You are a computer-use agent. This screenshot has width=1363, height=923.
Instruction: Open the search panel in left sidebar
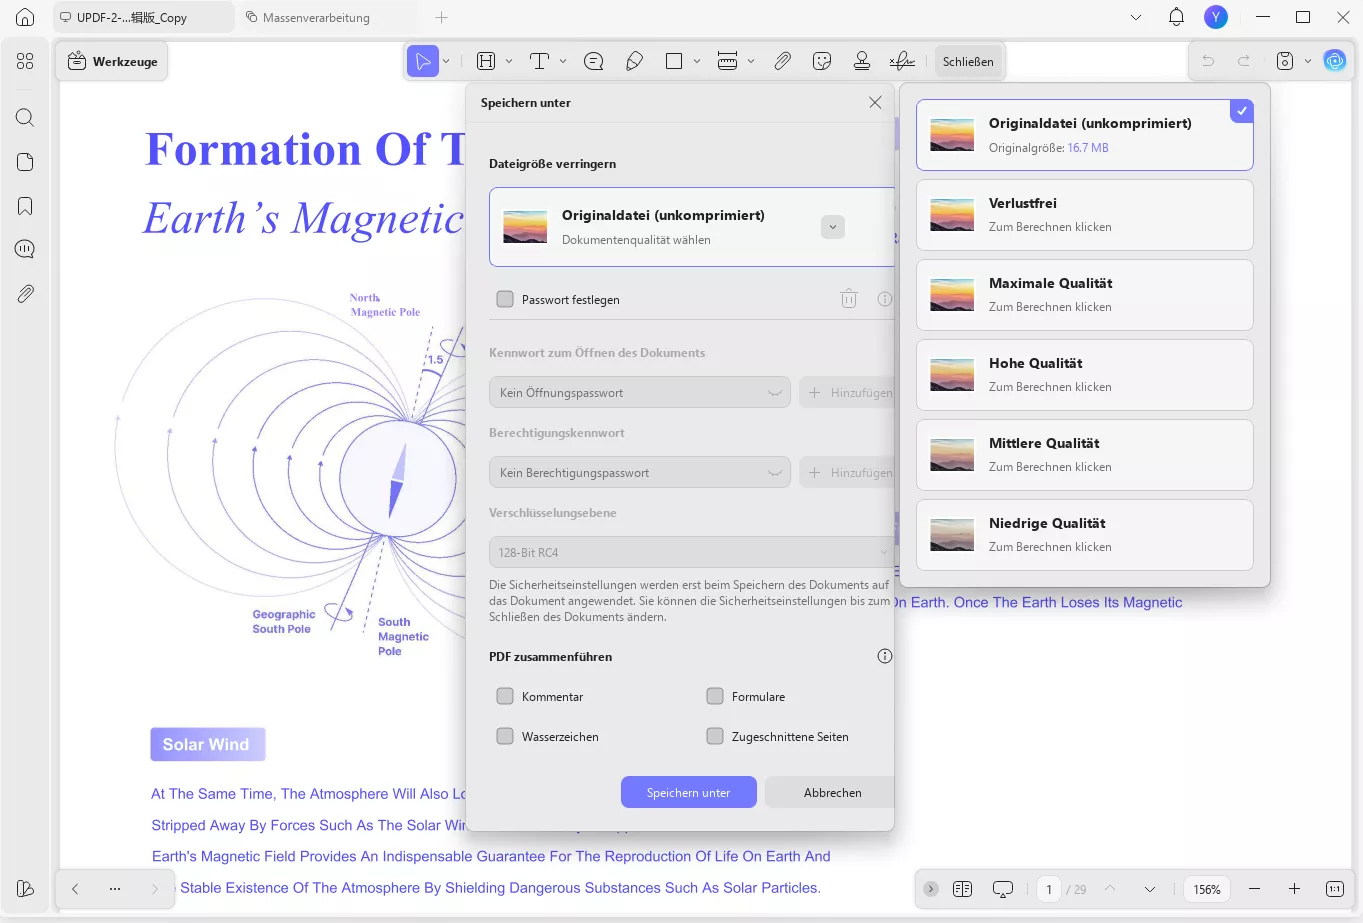(x=25, y=118)
